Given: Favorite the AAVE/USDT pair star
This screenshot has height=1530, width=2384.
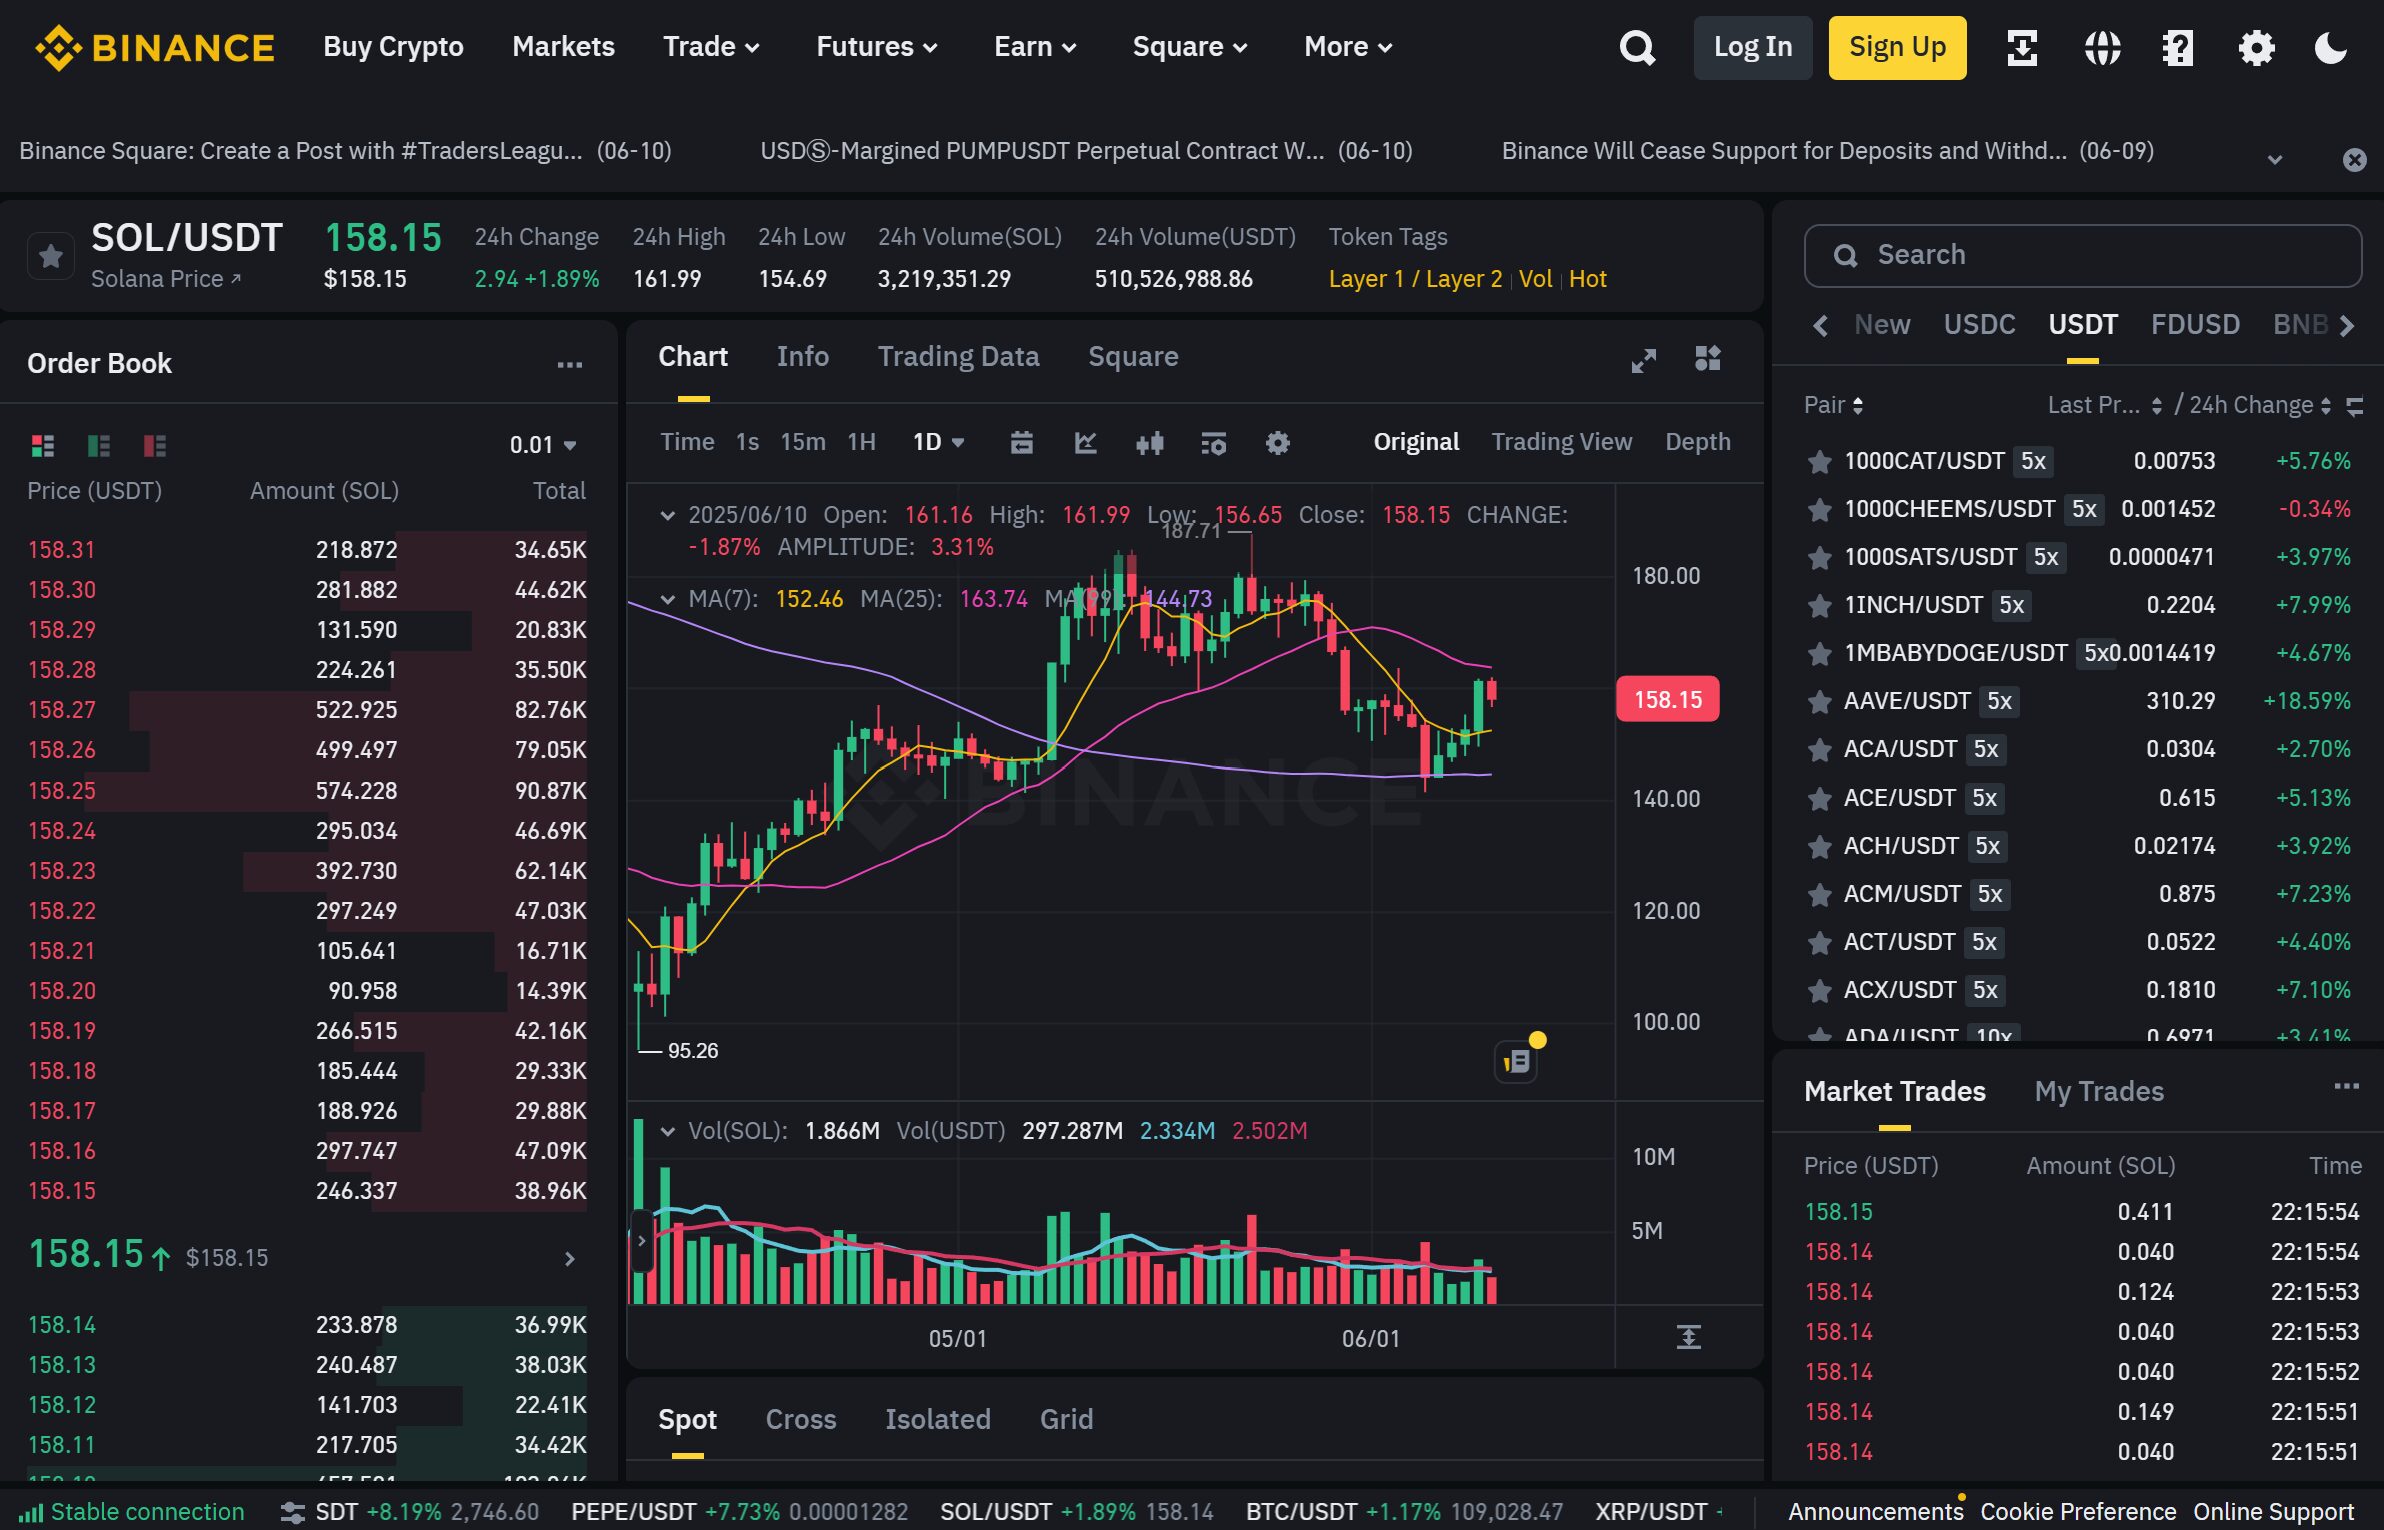Looking at the screenshot, I should click(1818, 701).
